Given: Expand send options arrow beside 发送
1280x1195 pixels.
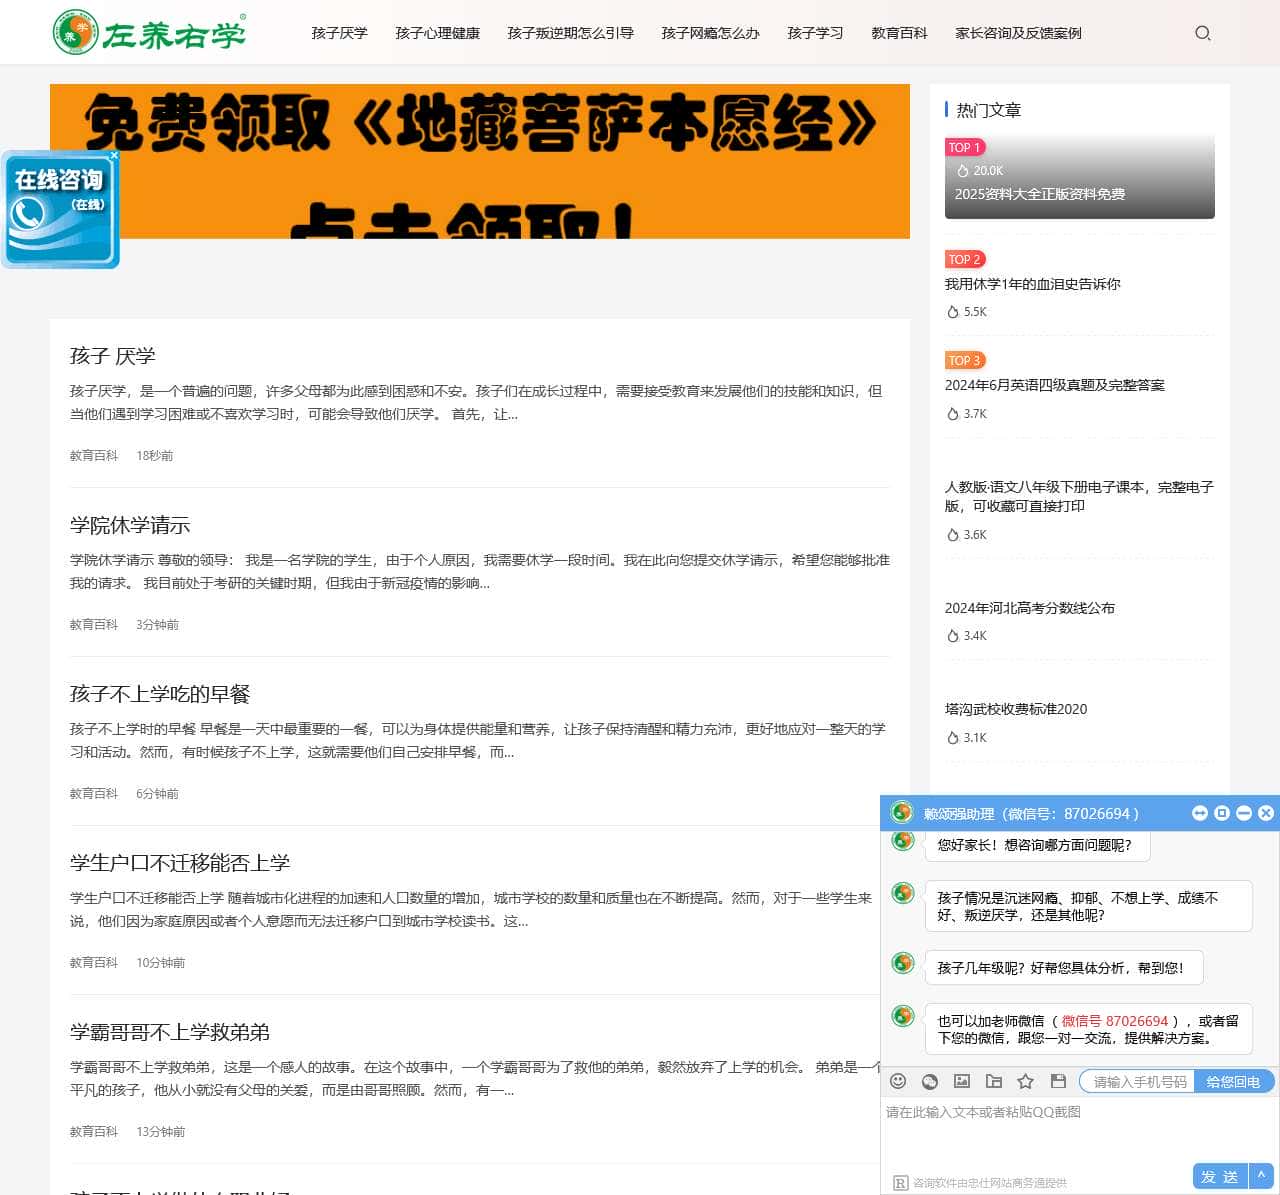Looking at the screenshot, I should 1262,1176.
